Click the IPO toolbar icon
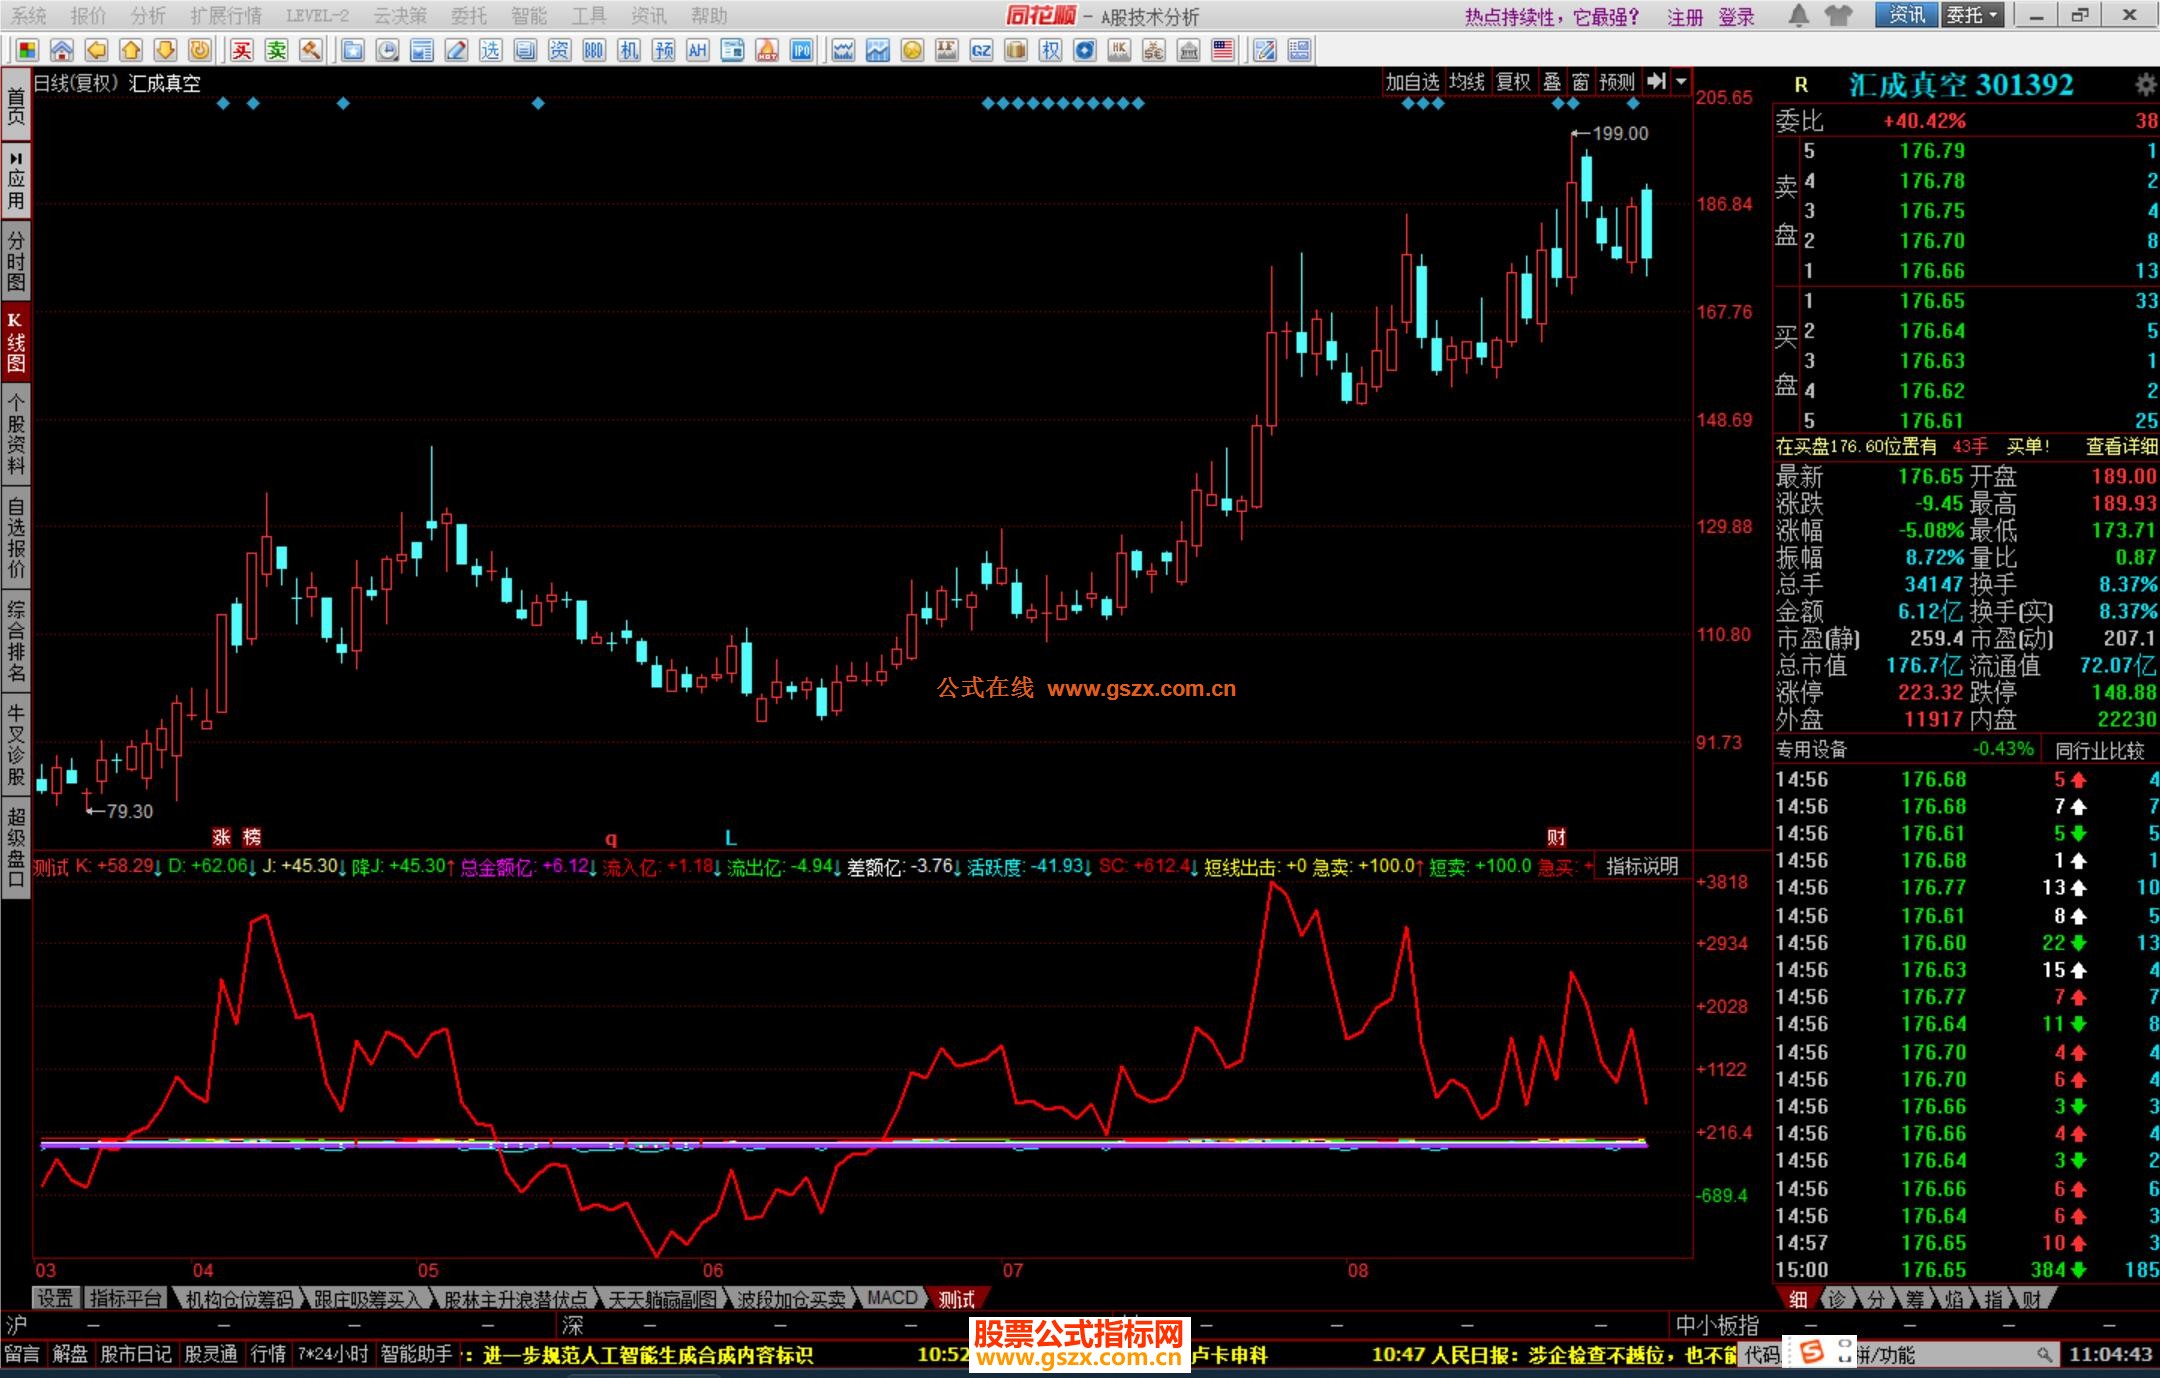The width and height of the screenshot is (2160, 1378). [801, 50]
